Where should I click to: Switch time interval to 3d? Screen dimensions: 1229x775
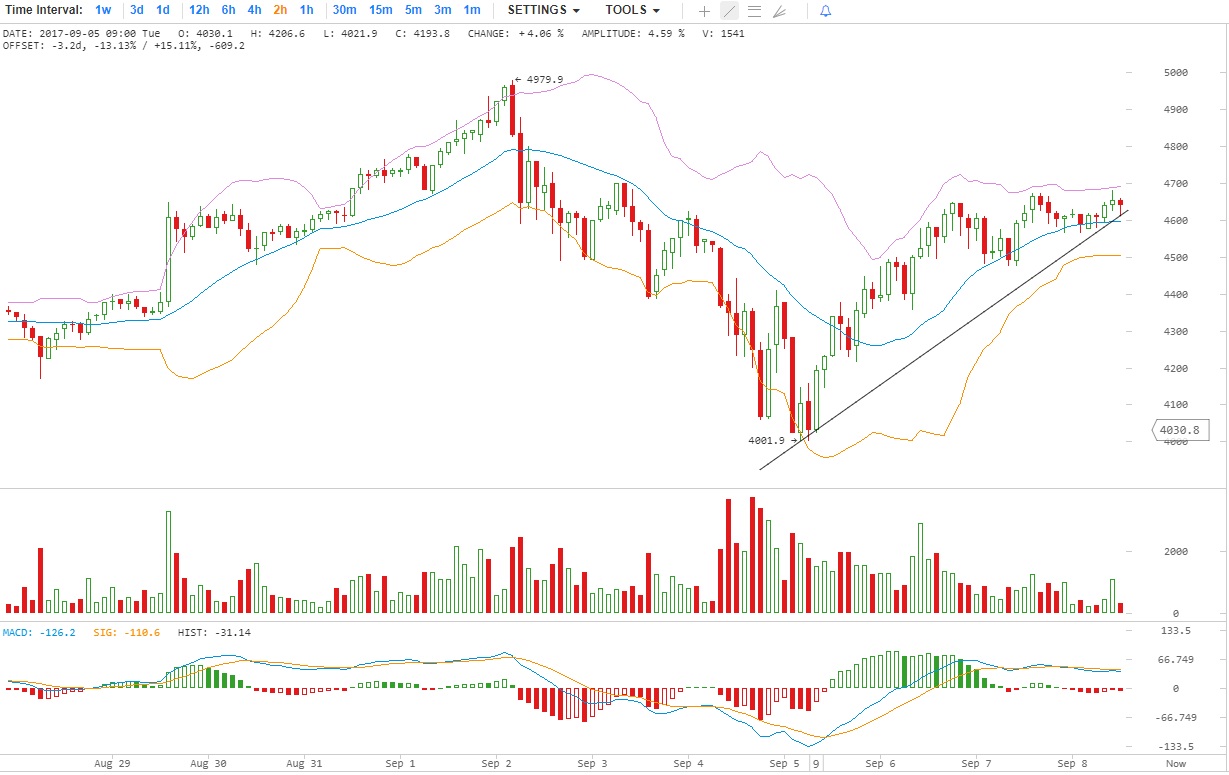(x=137, y=10)
